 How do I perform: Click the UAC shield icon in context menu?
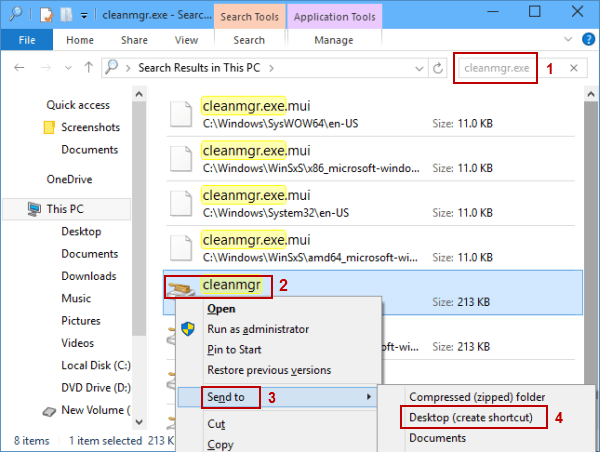(188, 329)
